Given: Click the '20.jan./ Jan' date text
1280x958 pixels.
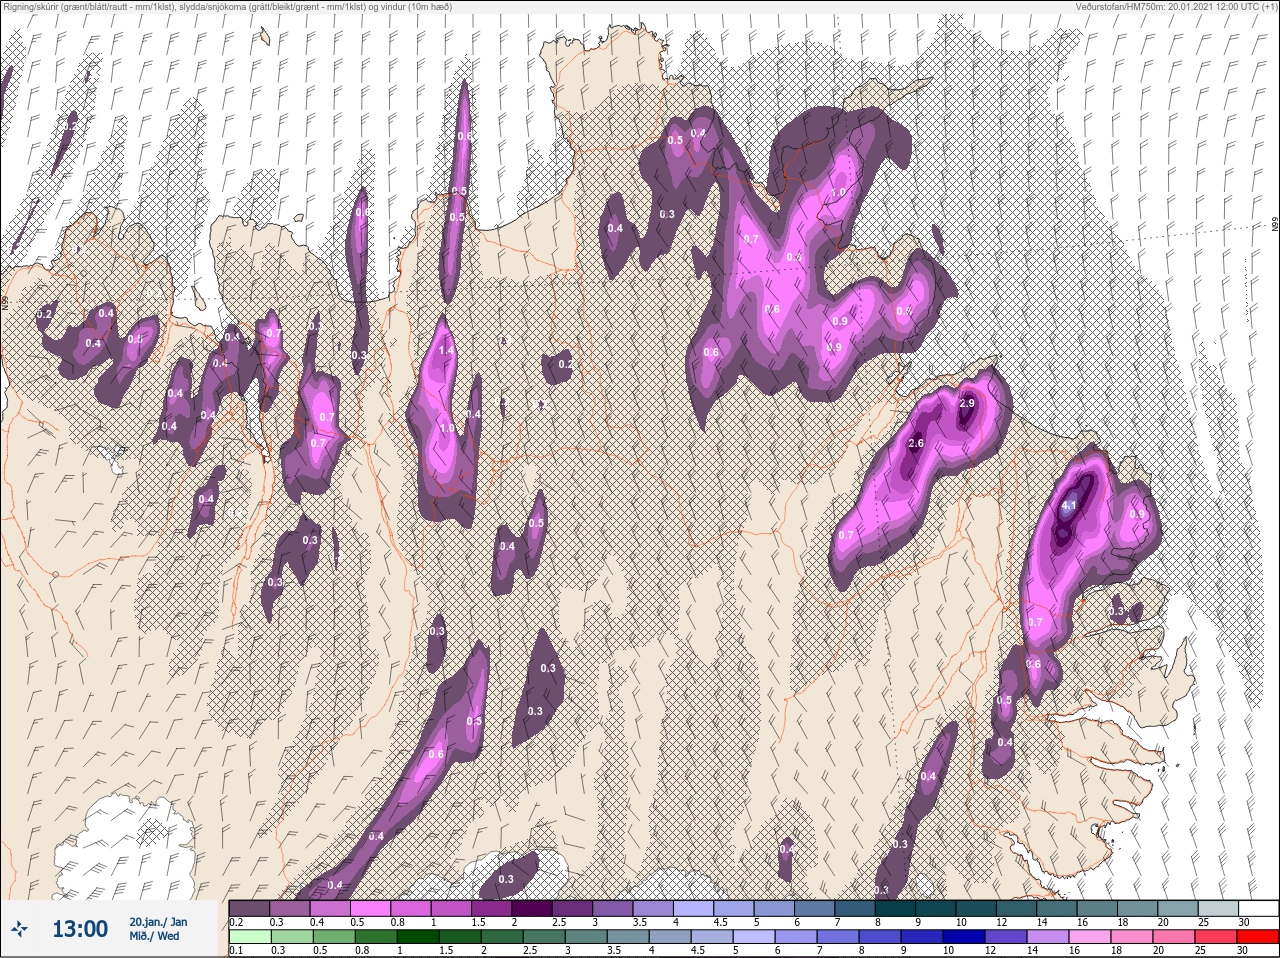Looking at the screenshot, I should pyautogui.click(x=158, y=921).
